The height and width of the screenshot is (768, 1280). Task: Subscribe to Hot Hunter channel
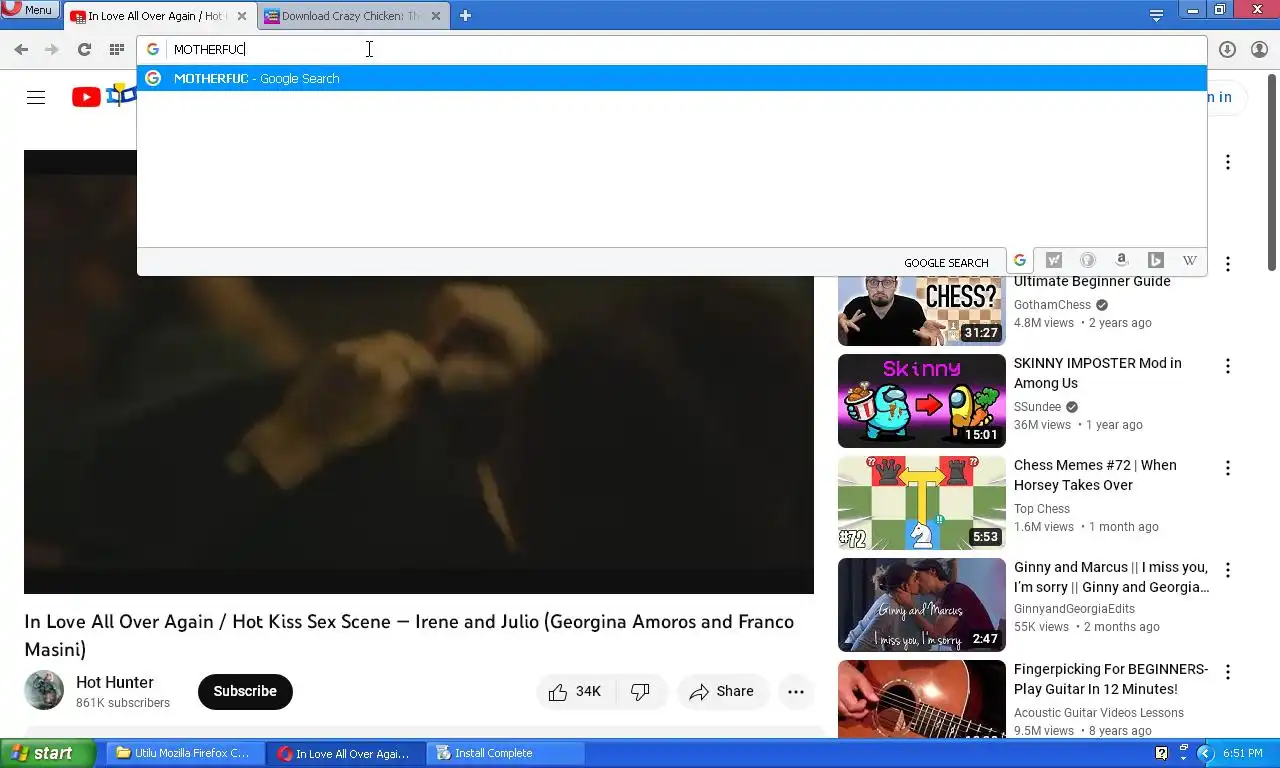tap(245, 691)
